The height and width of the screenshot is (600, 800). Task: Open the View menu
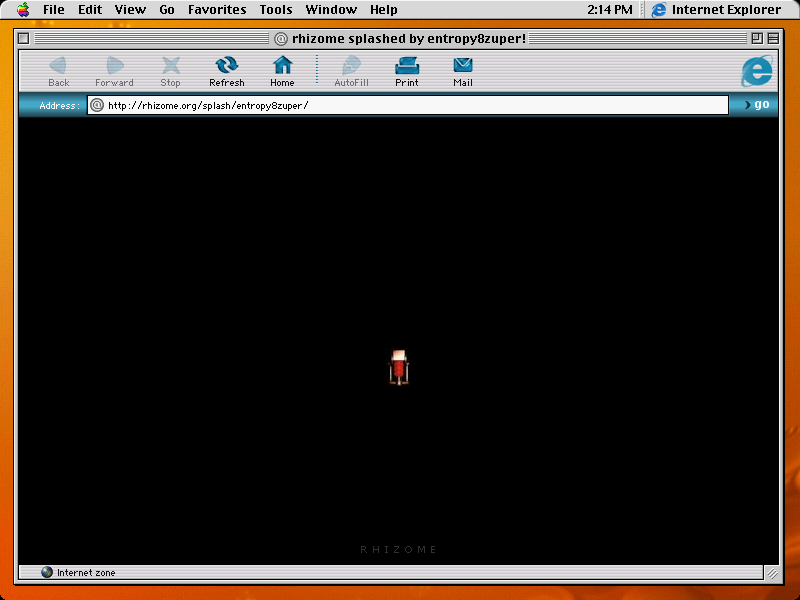pyautogui.click(x=130, y=9)
